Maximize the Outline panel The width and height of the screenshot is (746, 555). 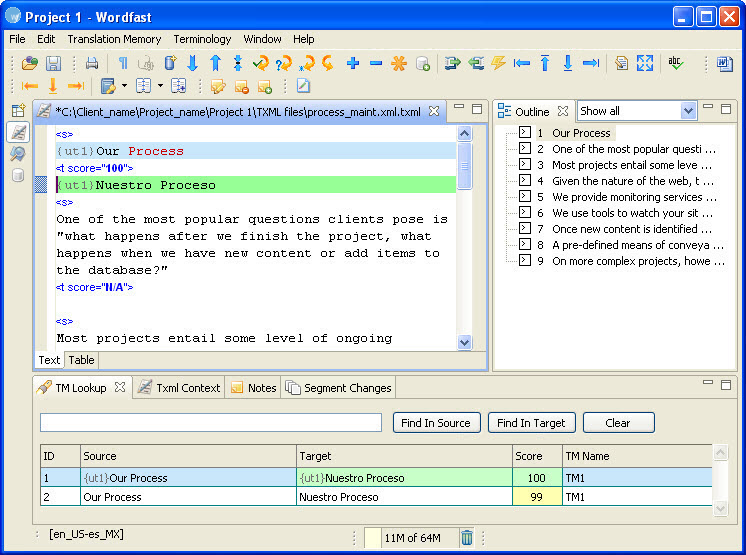click(726, 109)
